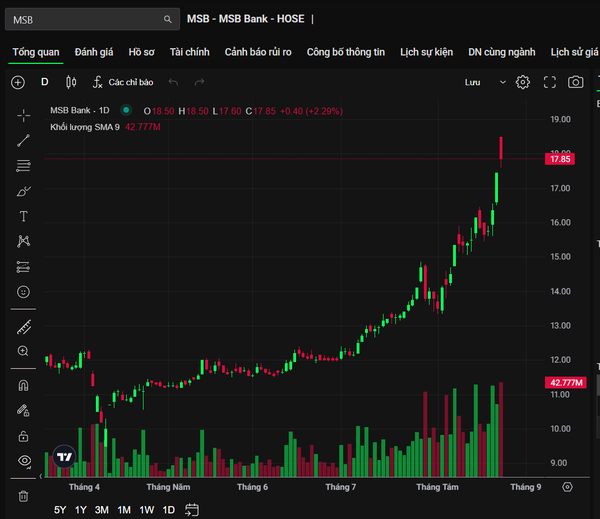Open the Cảnh báo rủi ro tab

pyautogui.click(x=258, y=52)
